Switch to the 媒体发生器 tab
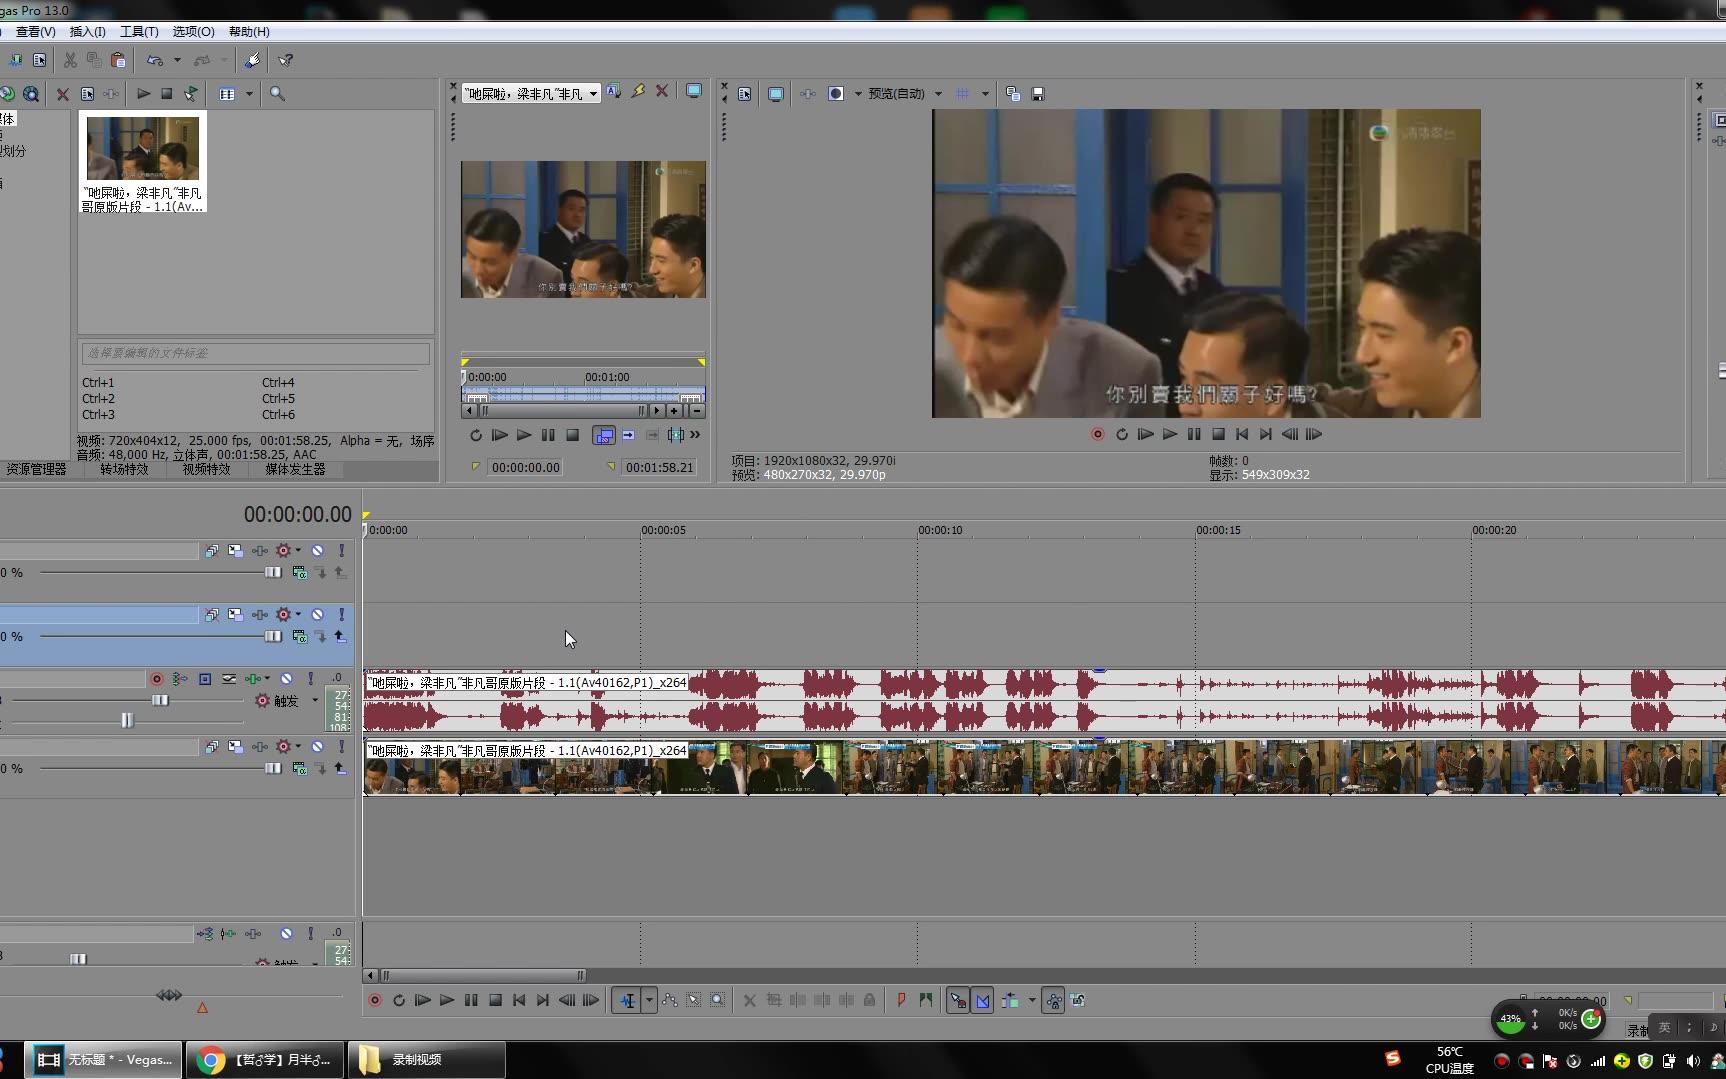The width and height of the screenshot is (1726, 1079). click(295, 470)
